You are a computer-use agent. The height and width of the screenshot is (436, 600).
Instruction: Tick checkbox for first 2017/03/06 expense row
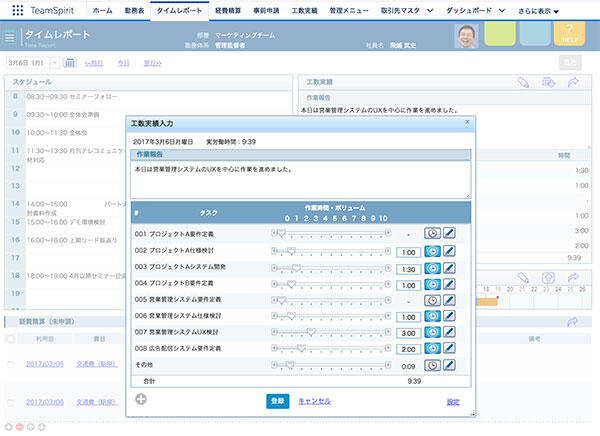click(11, 365)
